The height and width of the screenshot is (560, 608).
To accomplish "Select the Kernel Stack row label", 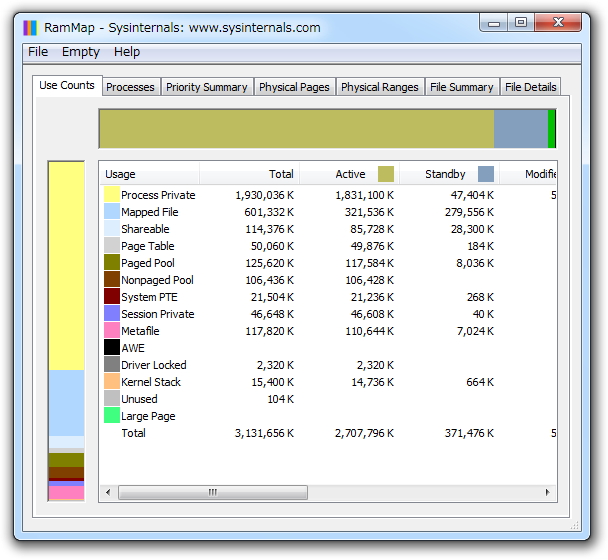I will point(151,382).
